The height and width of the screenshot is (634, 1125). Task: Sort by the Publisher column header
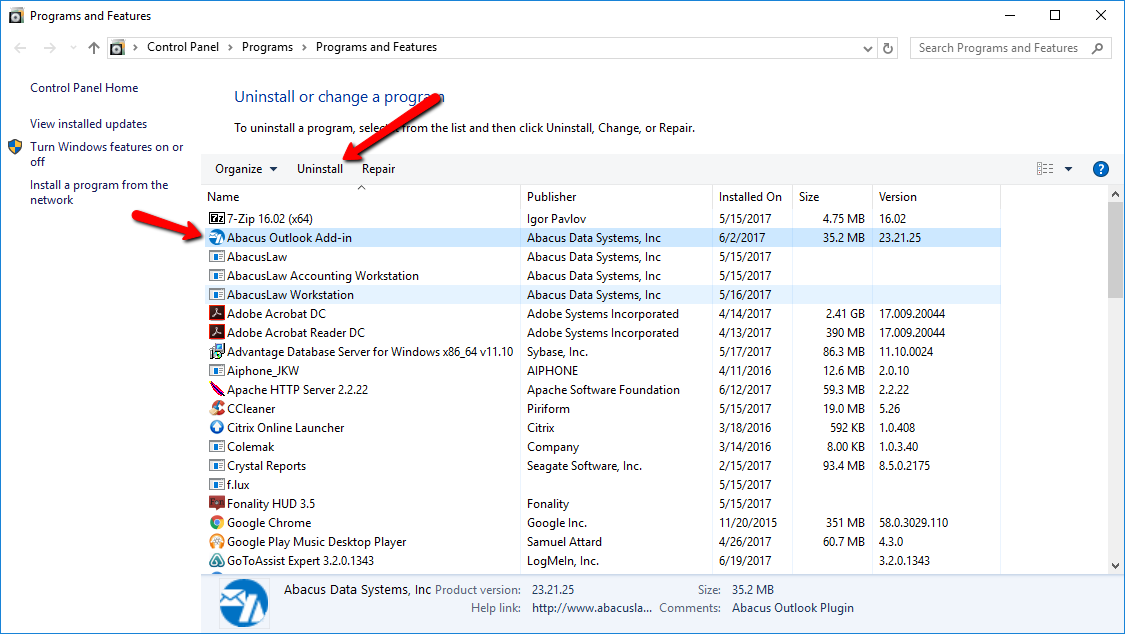coord(616,197)
